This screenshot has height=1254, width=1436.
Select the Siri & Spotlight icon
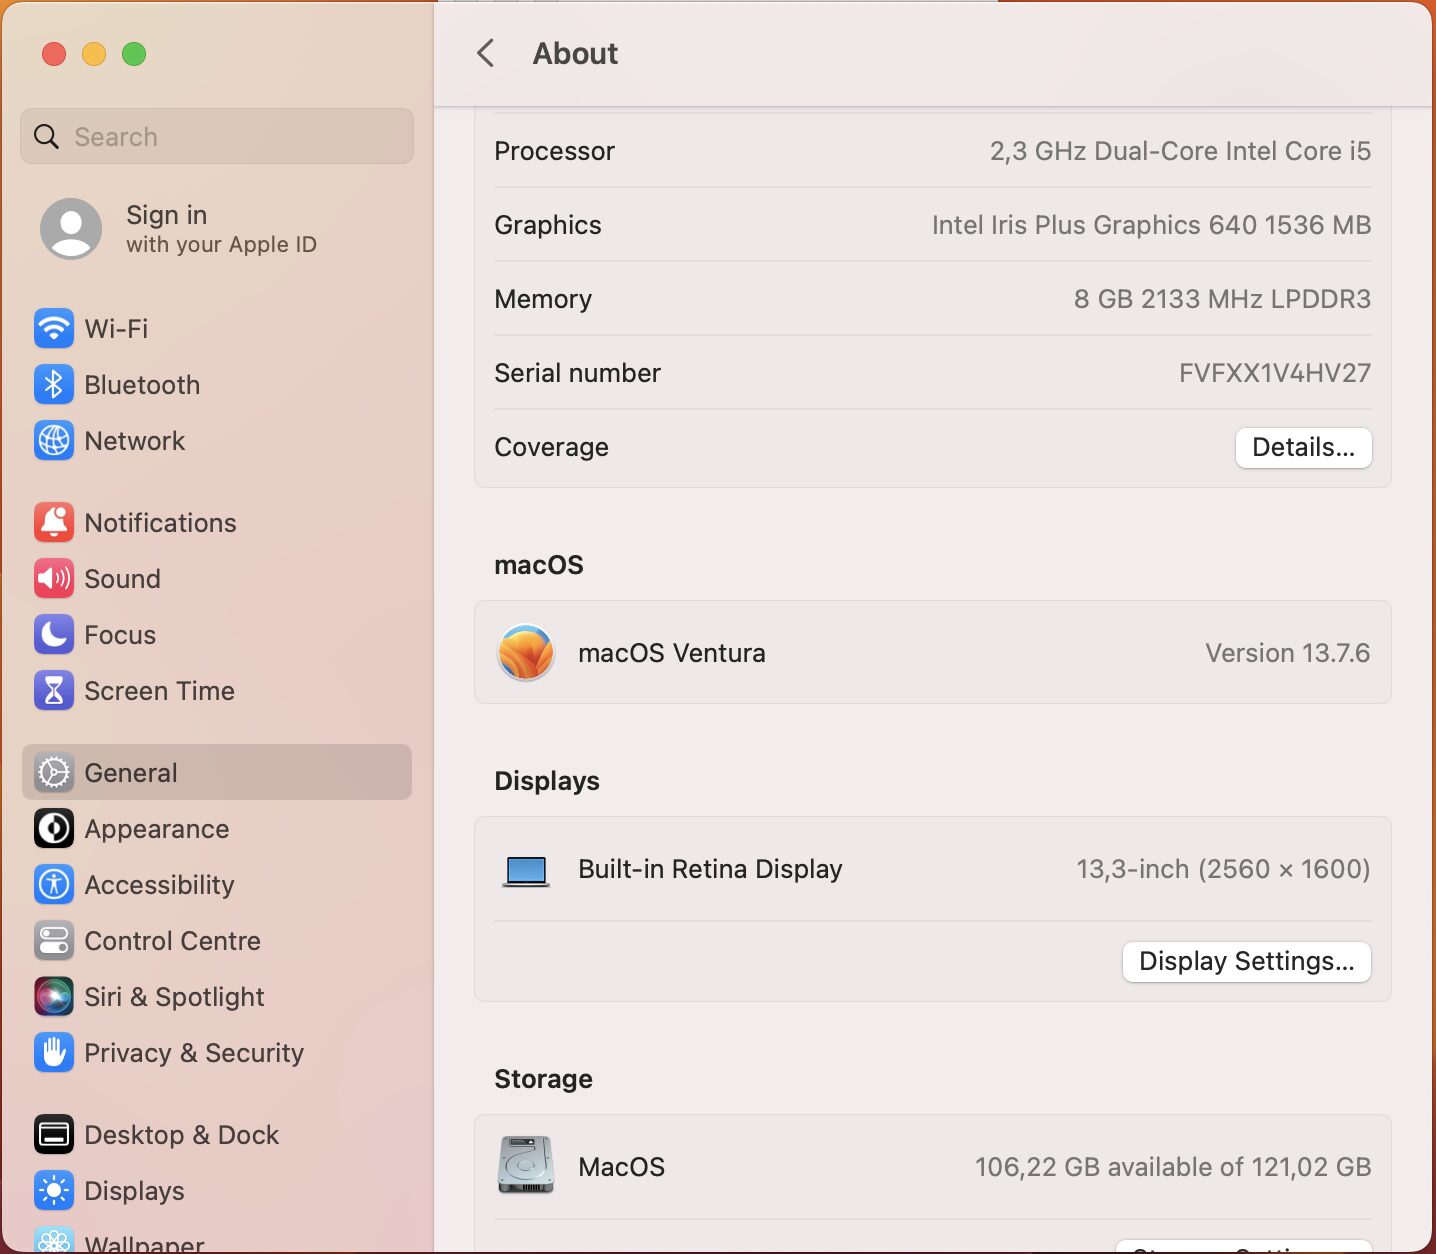click(x=54, y=996)
